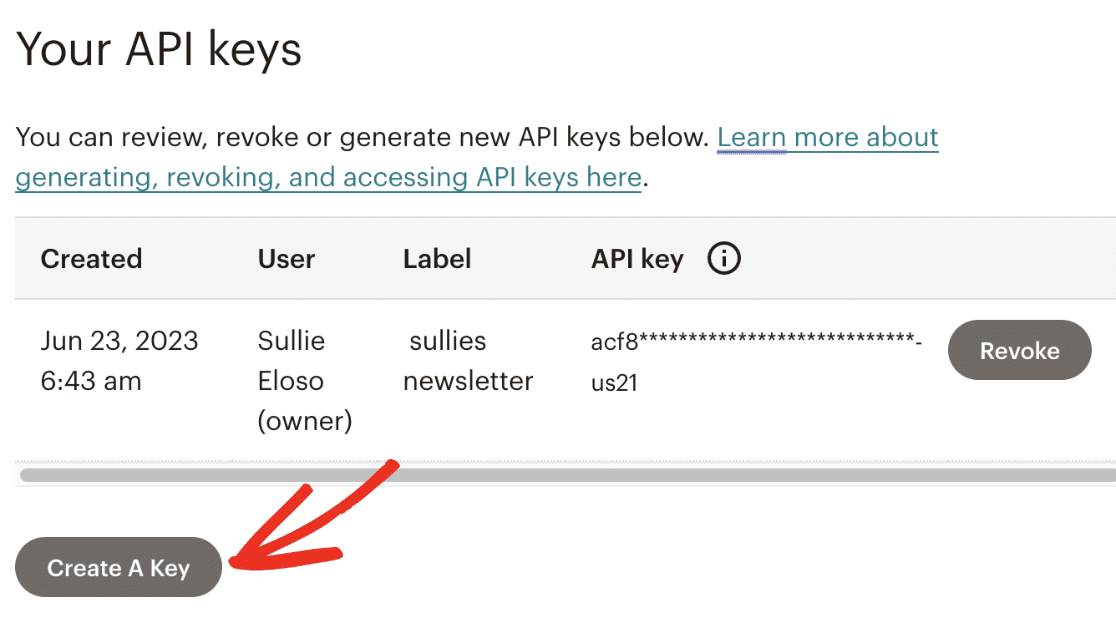Click the 'Your API keys' heading
Viewport: 1116px width, 638px height.
[x=159, y=48]
